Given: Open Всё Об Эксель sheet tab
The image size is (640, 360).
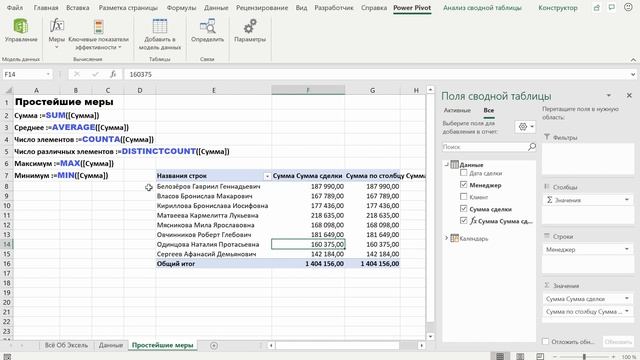Looking at the screenshot, I should (66, 345).
